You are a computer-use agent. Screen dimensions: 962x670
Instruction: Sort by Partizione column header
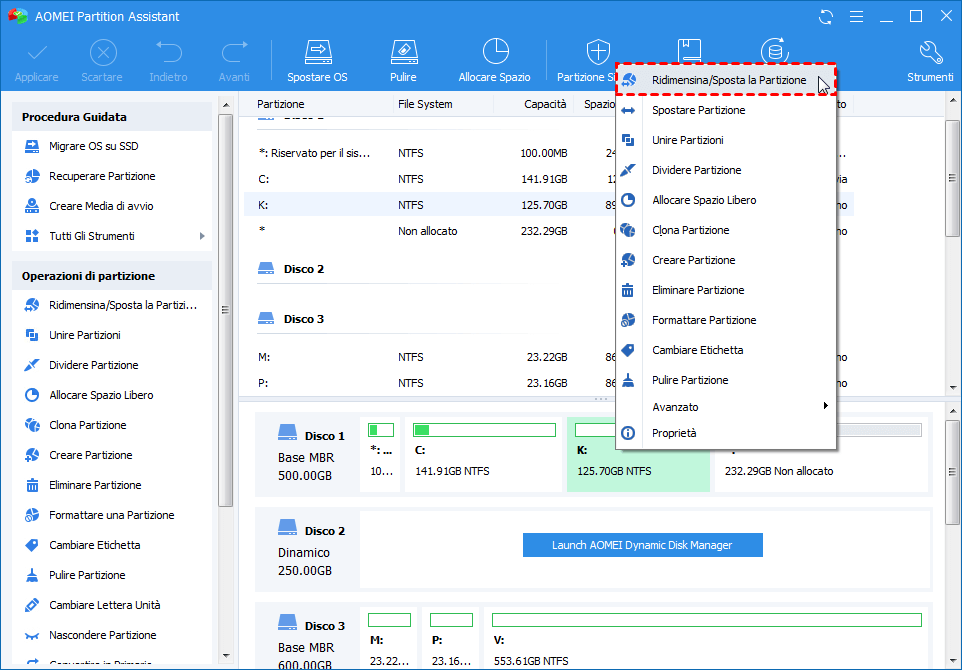(x=280, y=104)
